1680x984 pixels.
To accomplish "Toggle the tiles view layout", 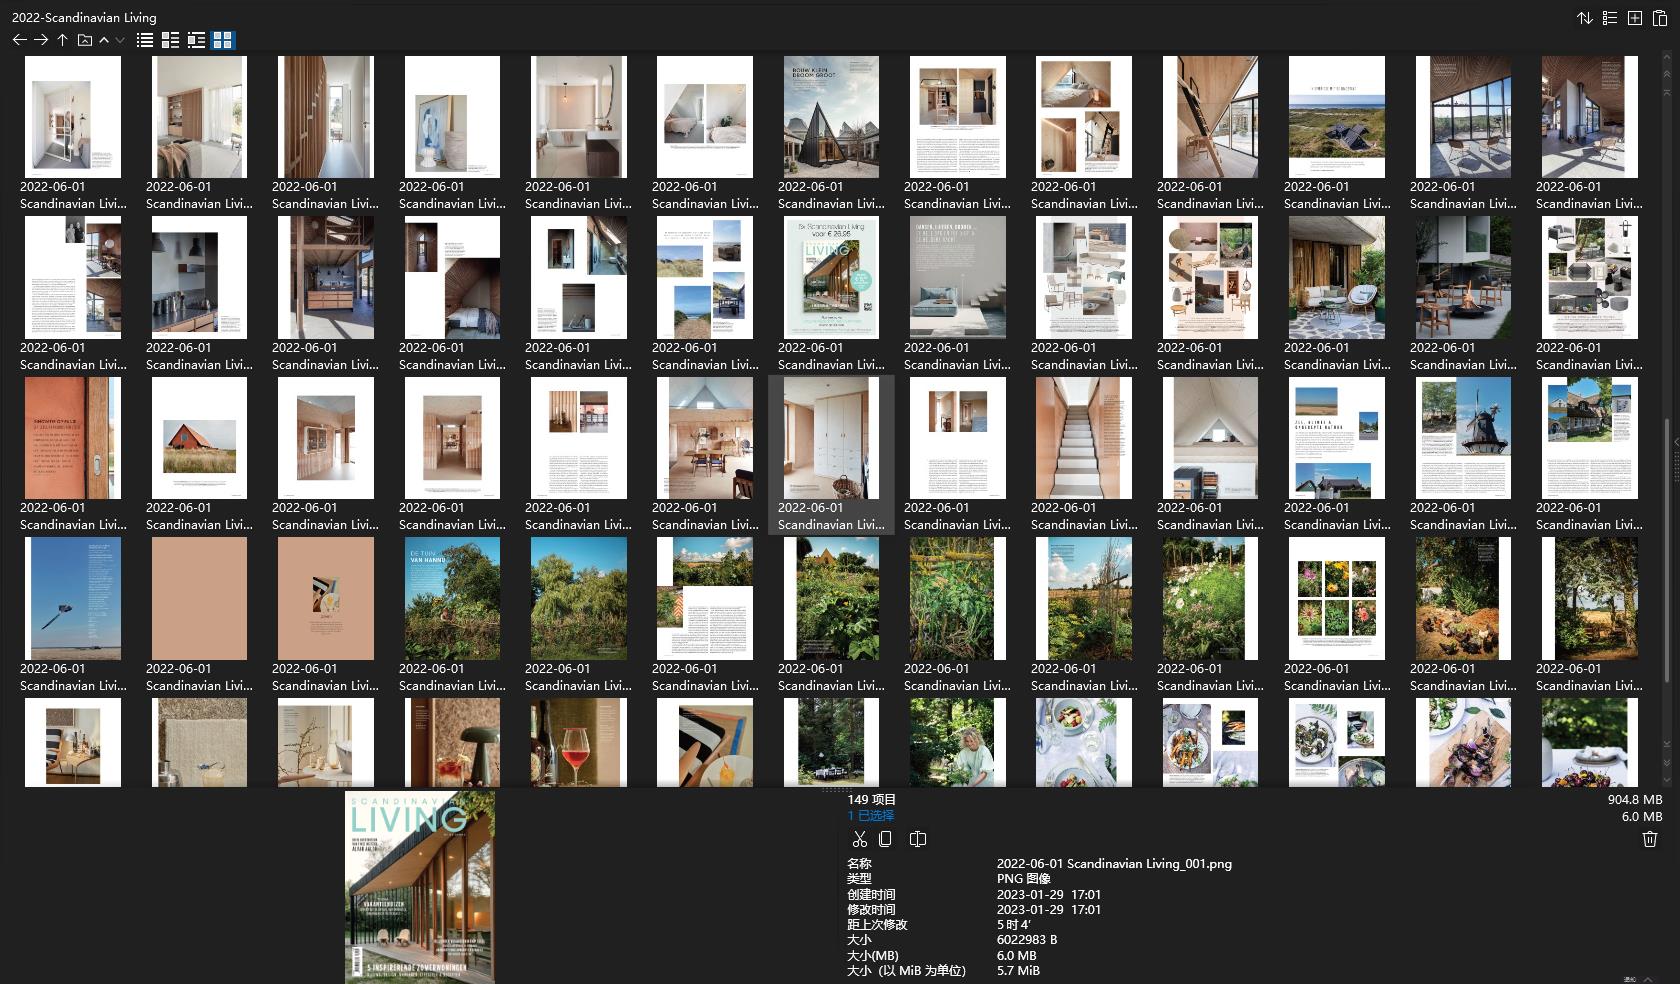I will pos(197,40).
